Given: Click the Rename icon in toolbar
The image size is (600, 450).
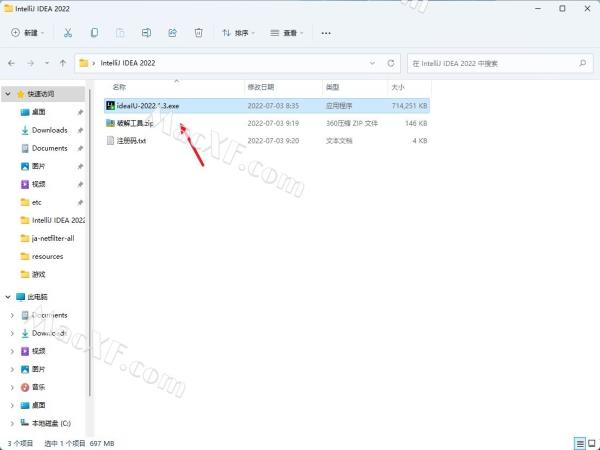Looking at the screenshot, I should coord(146,33).
